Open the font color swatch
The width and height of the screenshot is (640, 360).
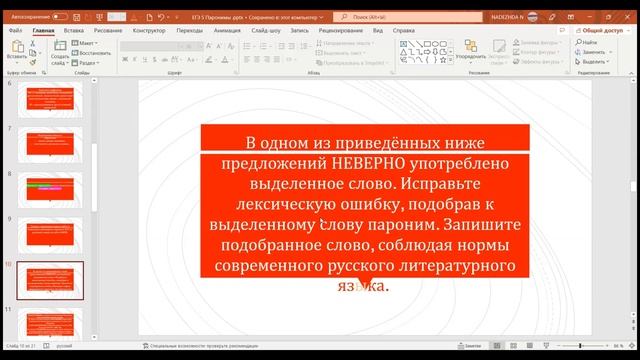tap(225, 60)
